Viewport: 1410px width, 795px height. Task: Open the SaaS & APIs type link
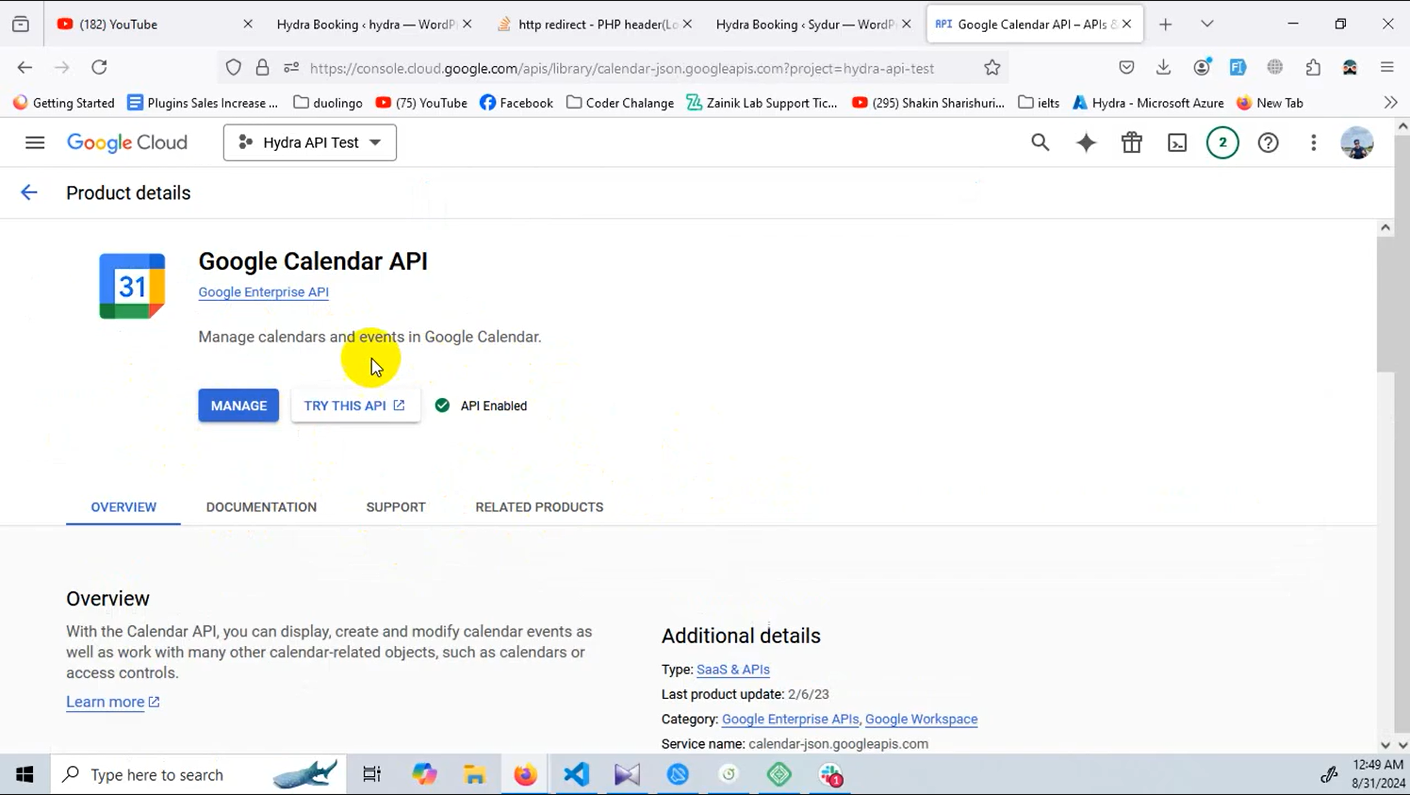[x=733, y=670]
